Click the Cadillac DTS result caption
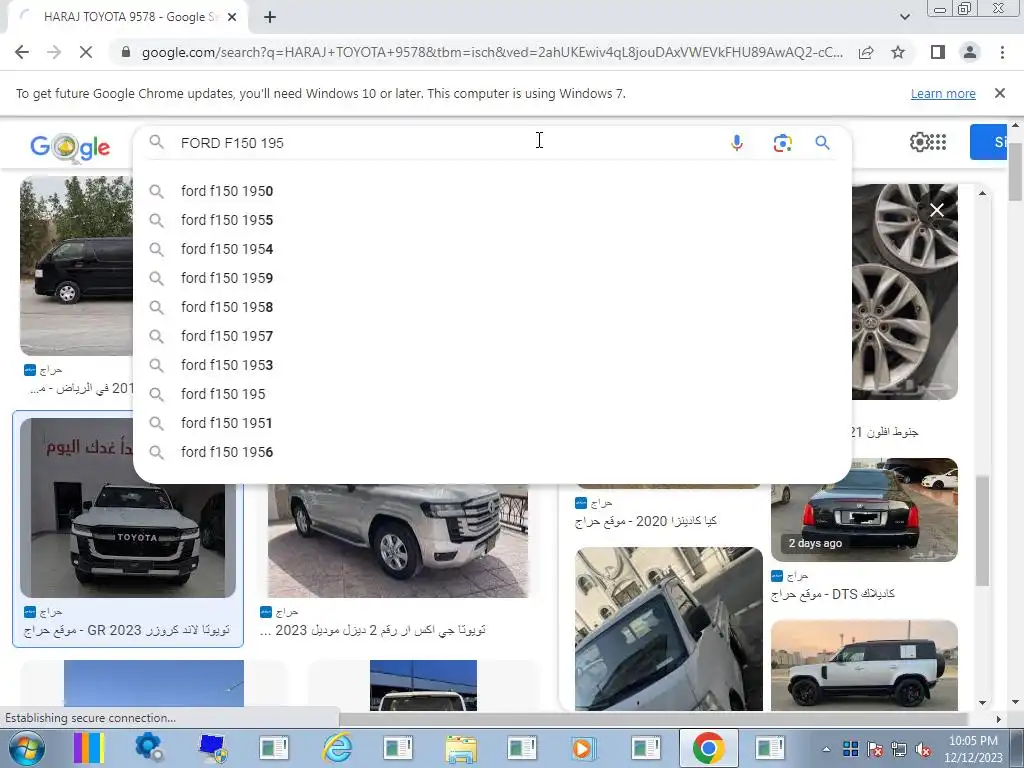Screen dimensions: 1024x768 pos(833,594)
